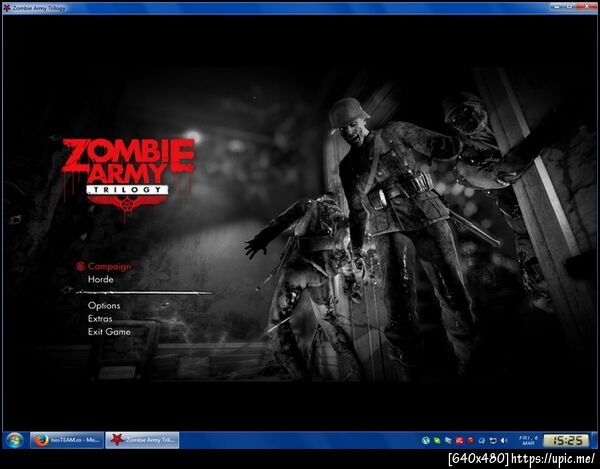Click Zombie Army Trilogy taskbar button
Screen dimensions: 600x469
tap(142, 440)
